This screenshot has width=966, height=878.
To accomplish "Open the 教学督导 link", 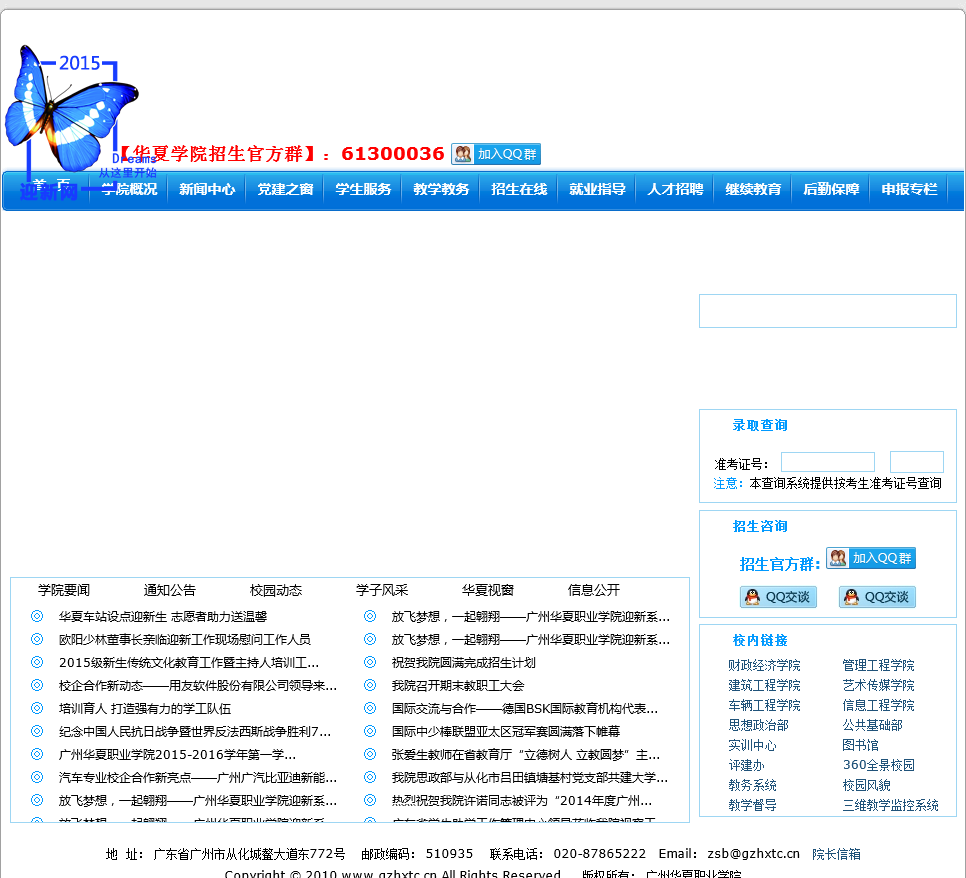I will pyautogui.click(x=752, y=805).
